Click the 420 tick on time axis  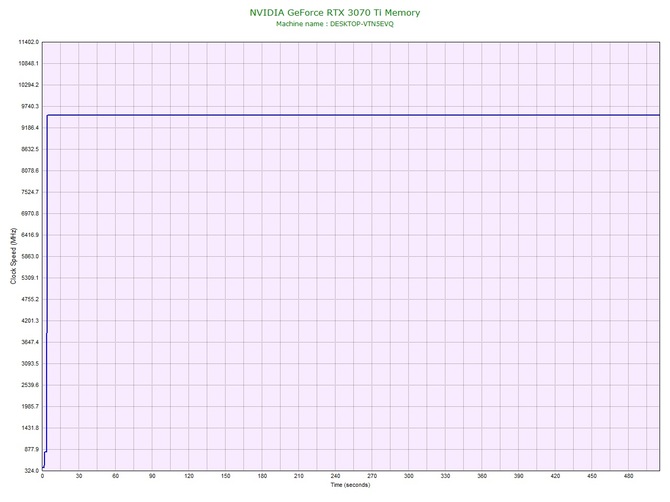click(x=555, y=476)
